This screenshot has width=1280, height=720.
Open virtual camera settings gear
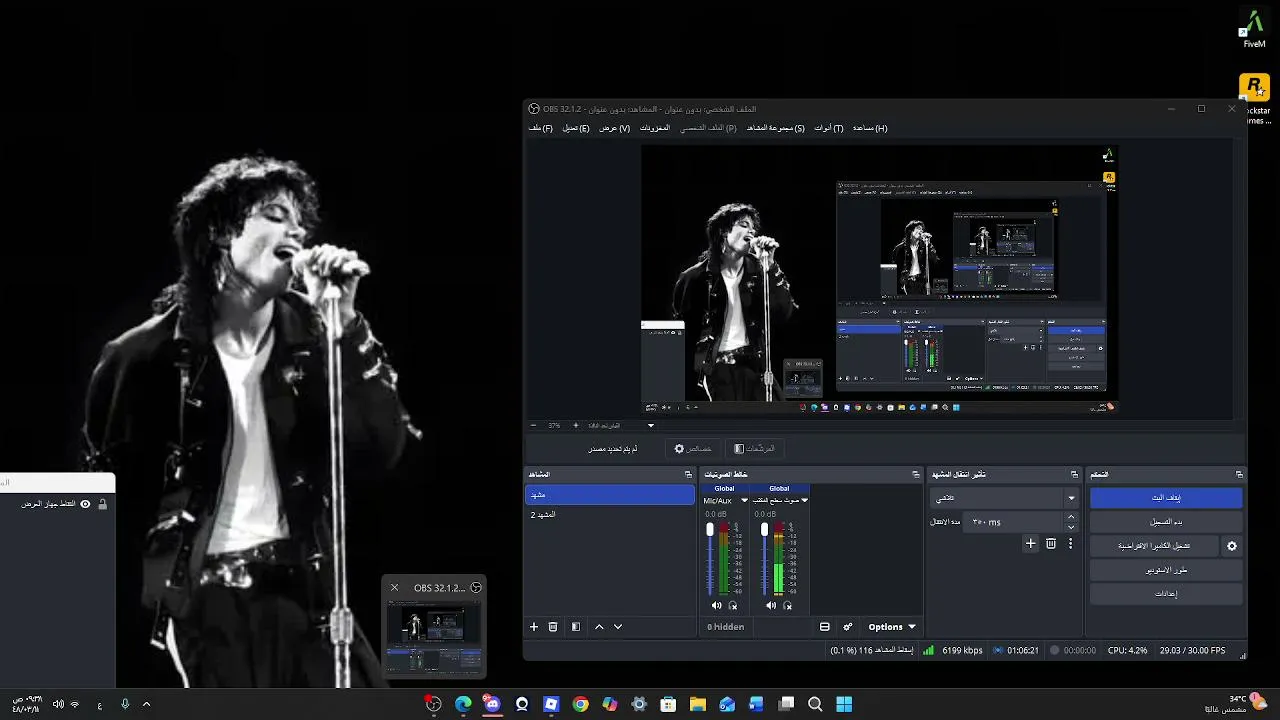click(1232, 546)
